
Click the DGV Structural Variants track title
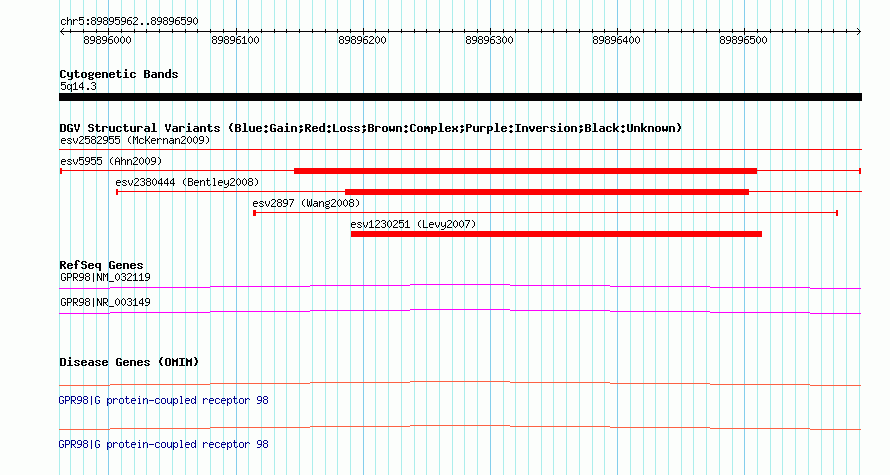pos(371,128)
